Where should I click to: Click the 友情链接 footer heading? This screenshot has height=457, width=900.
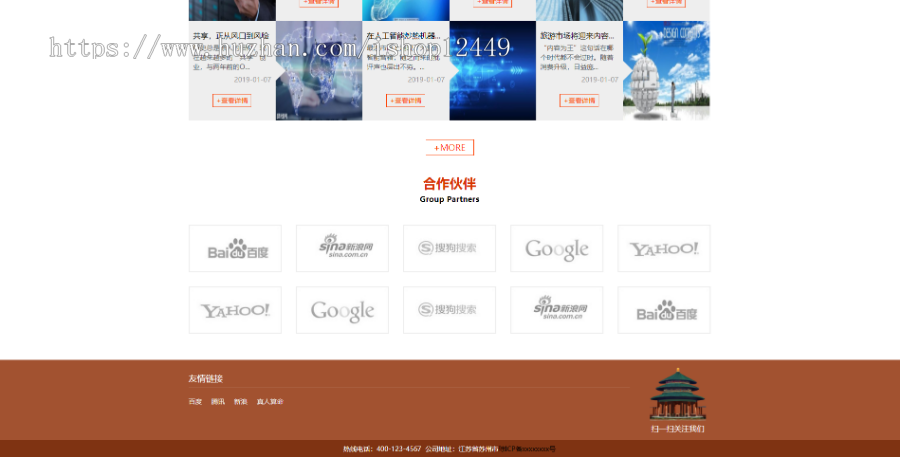click(x=205, y=378)
